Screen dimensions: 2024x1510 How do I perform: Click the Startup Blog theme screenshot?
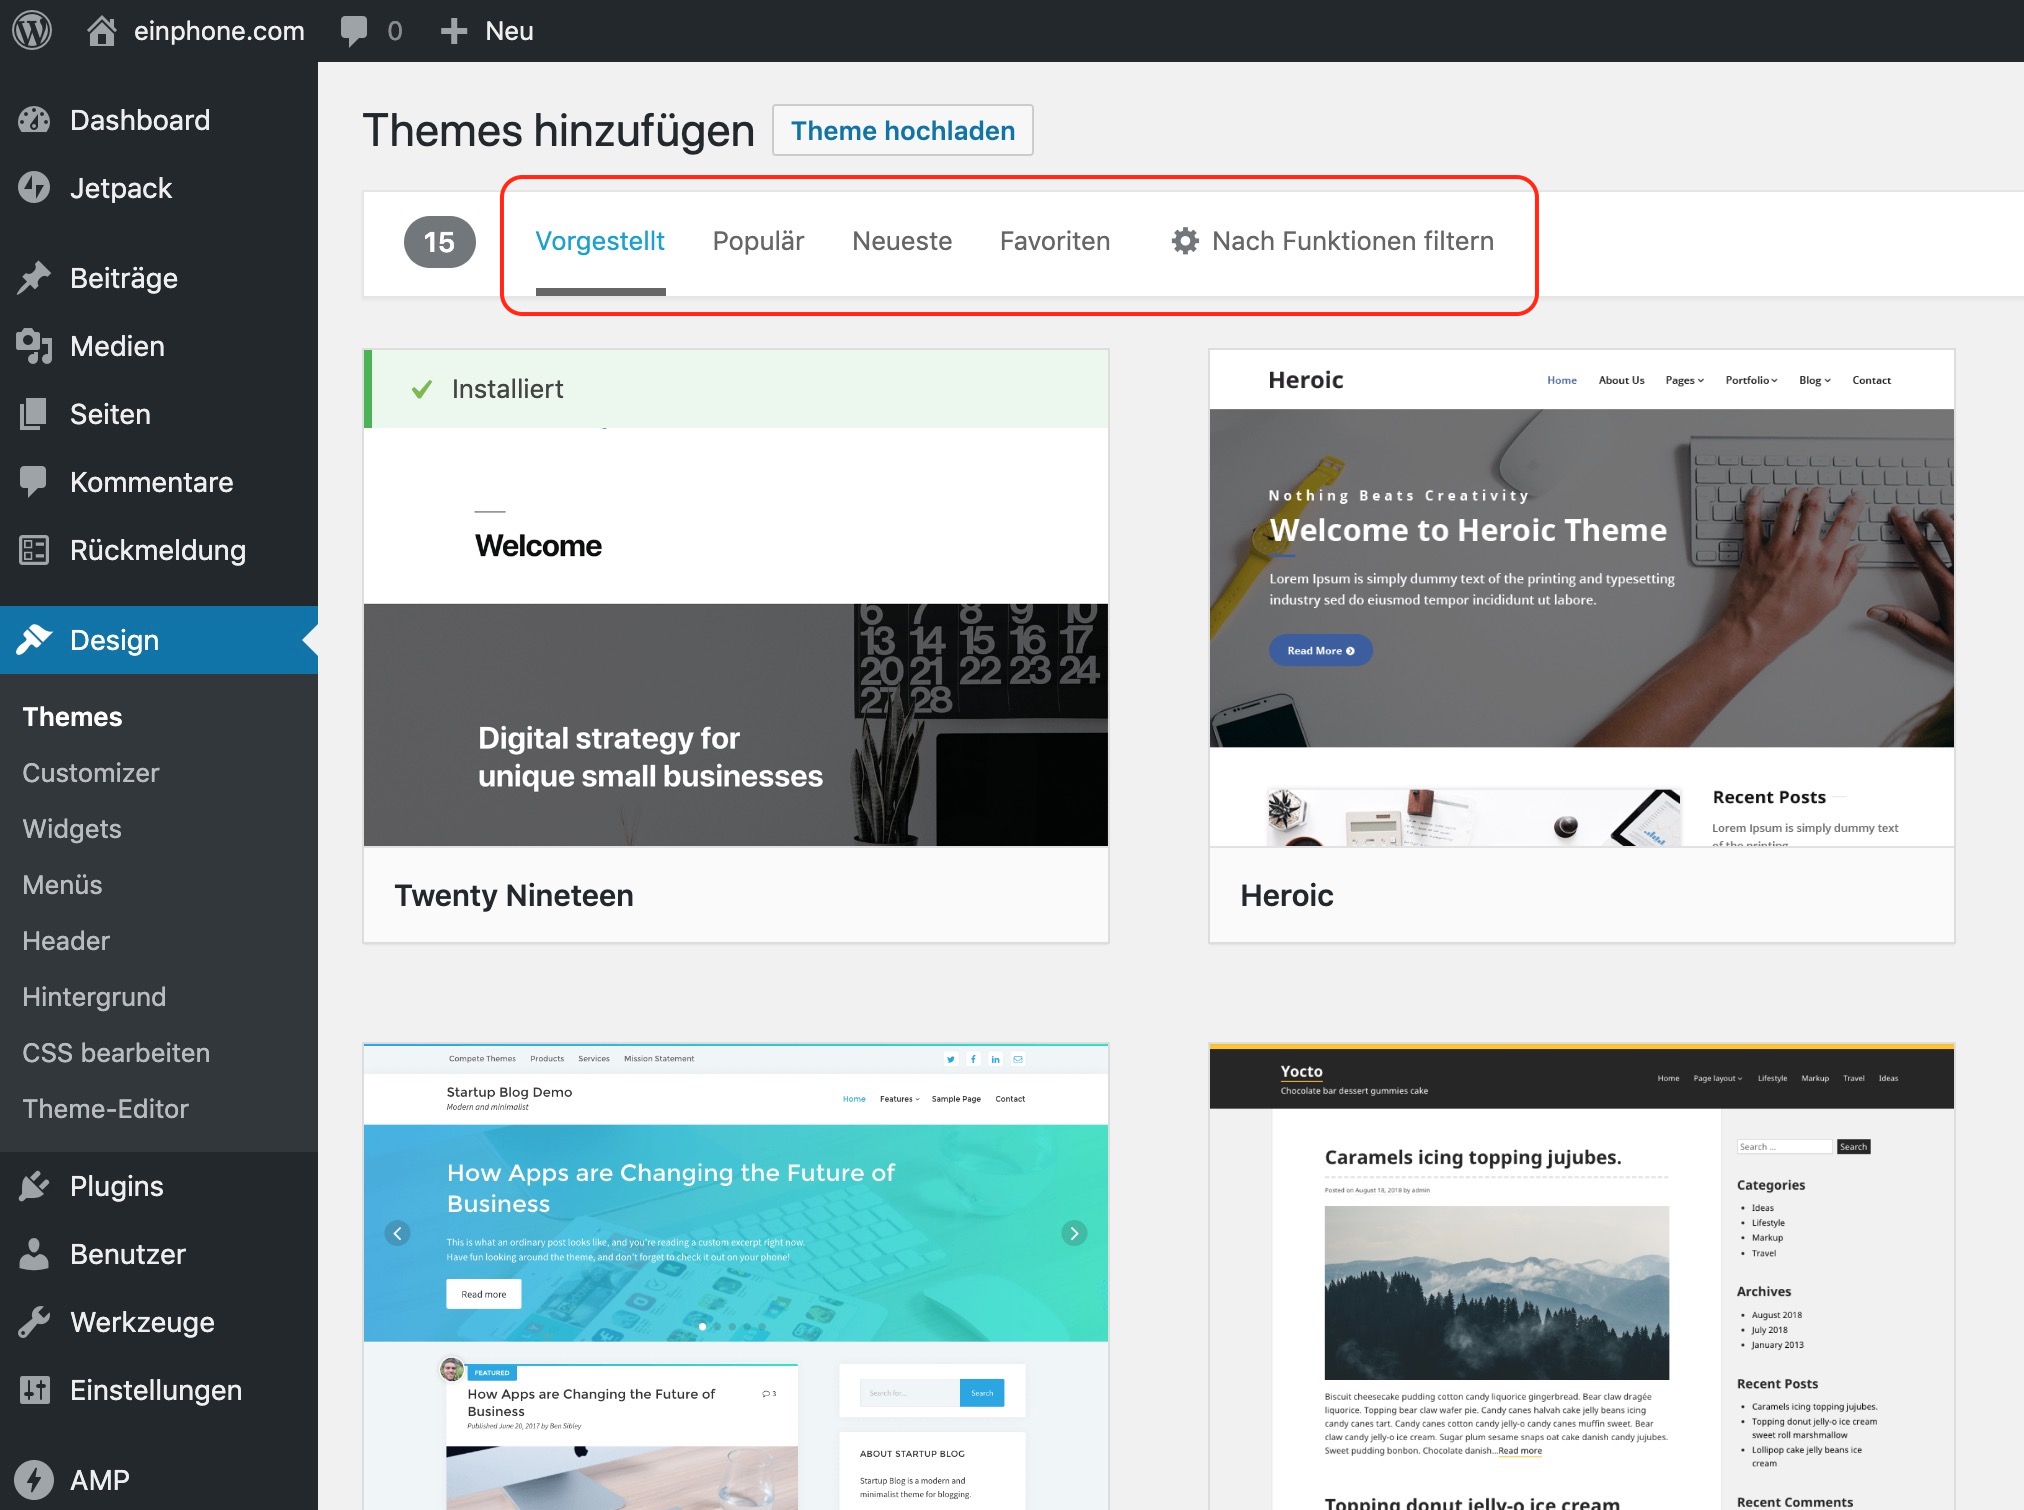(x=736, y=1277)
